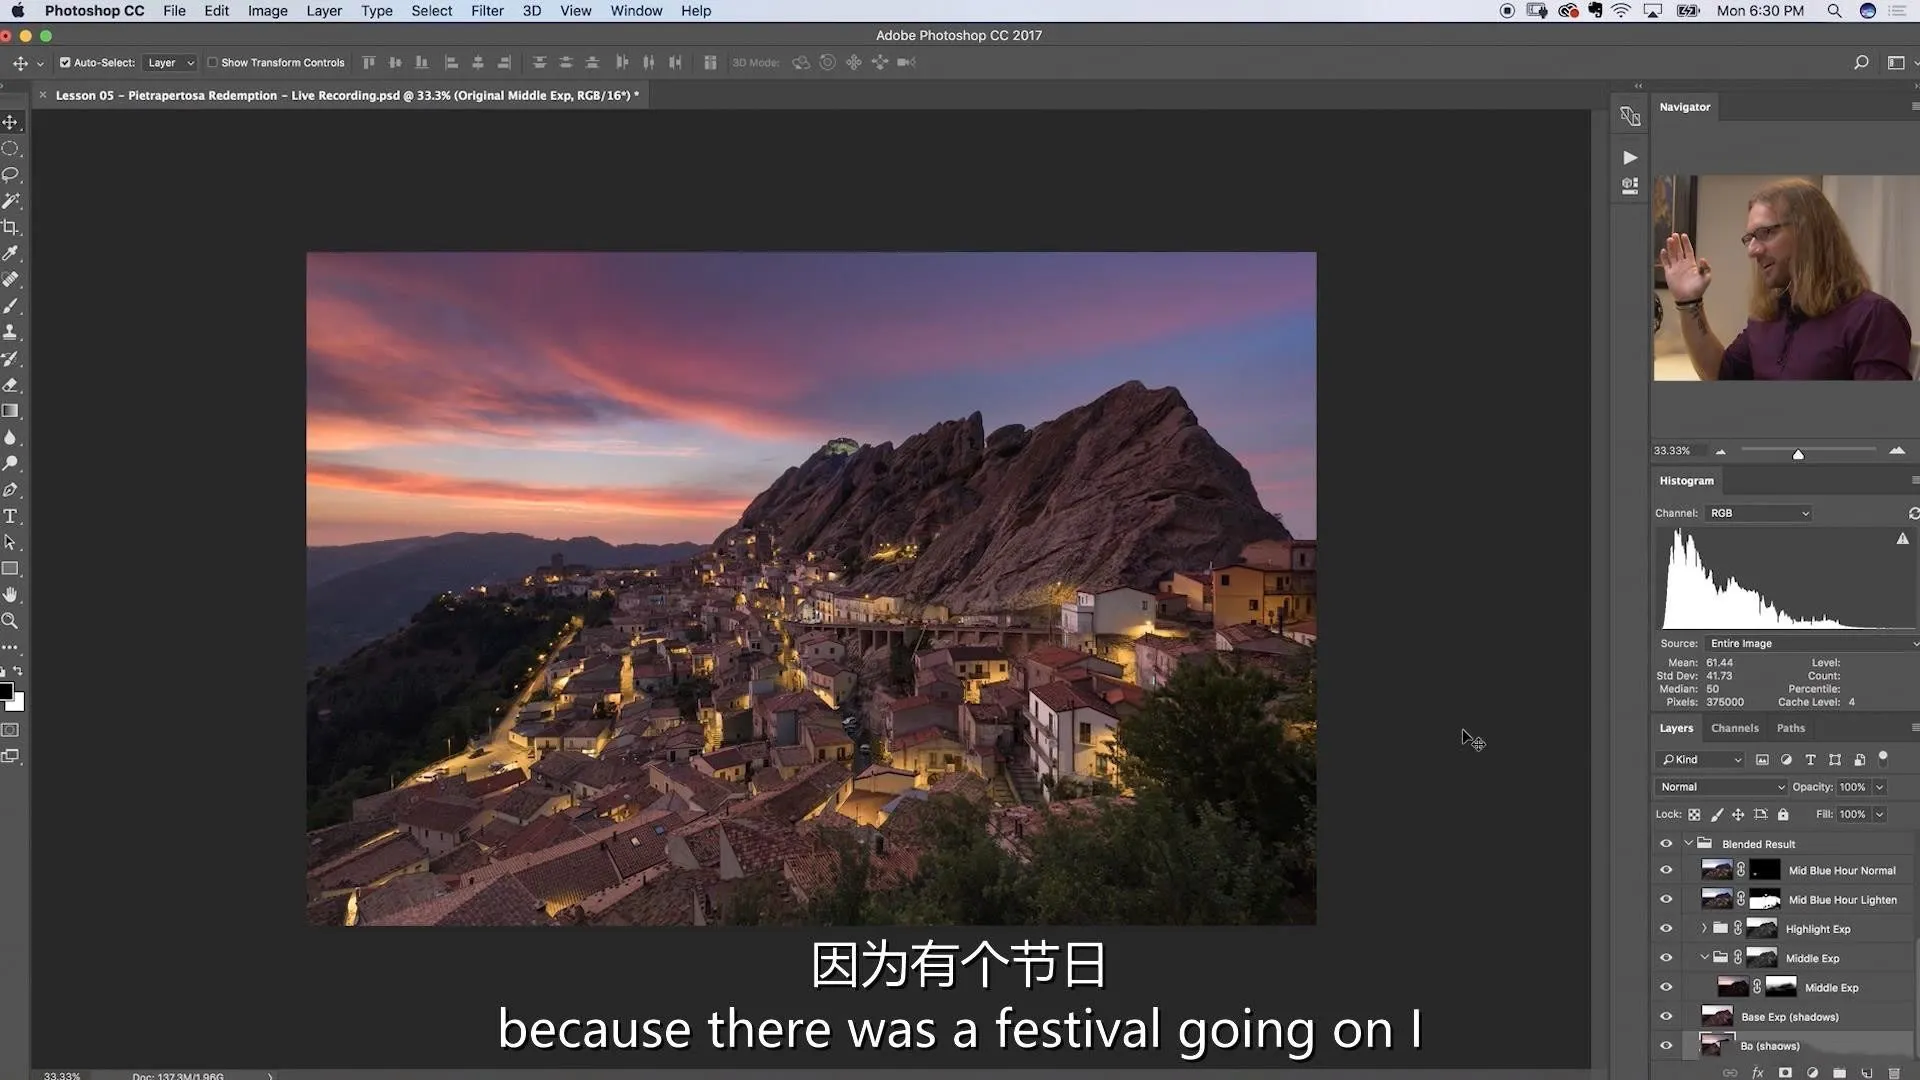Drag the Navigator zoom slider
Viewport: 1920px width, 1080px height.
point(1797,452)
